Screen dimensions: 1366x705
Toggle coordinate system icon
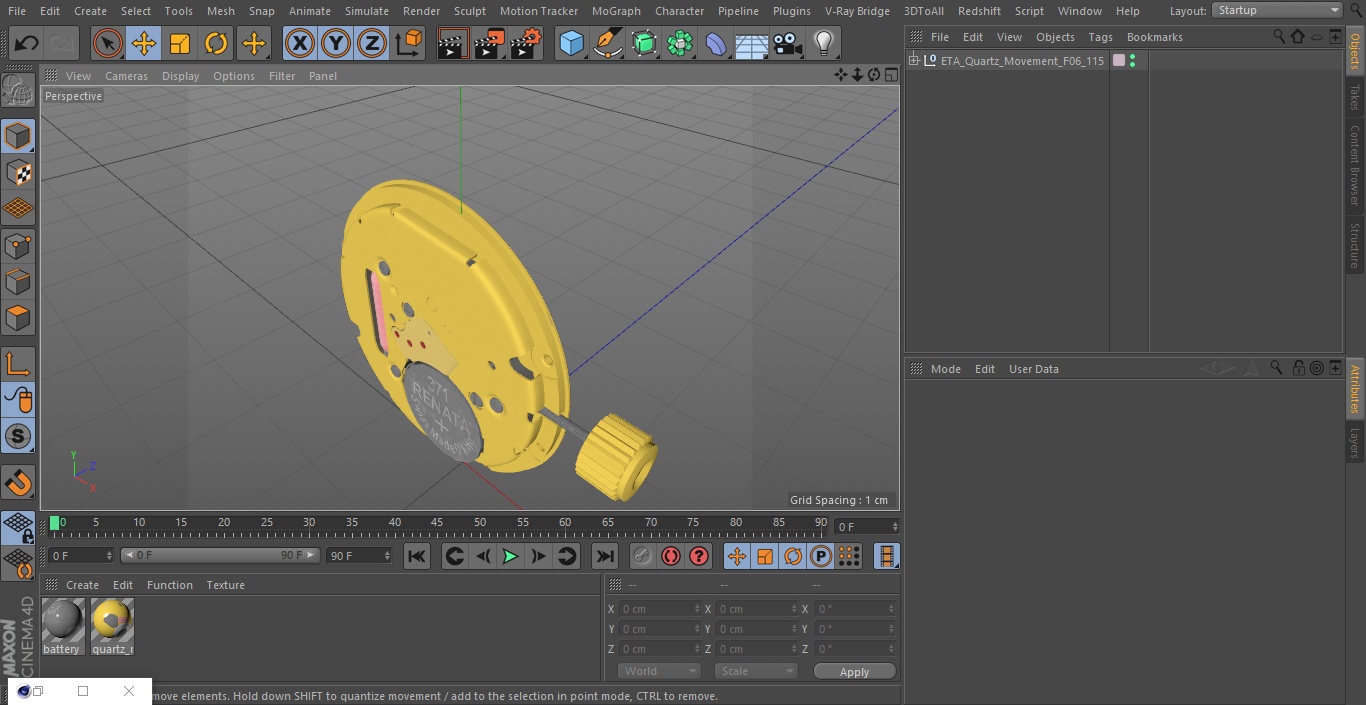[x=409, y=44]
